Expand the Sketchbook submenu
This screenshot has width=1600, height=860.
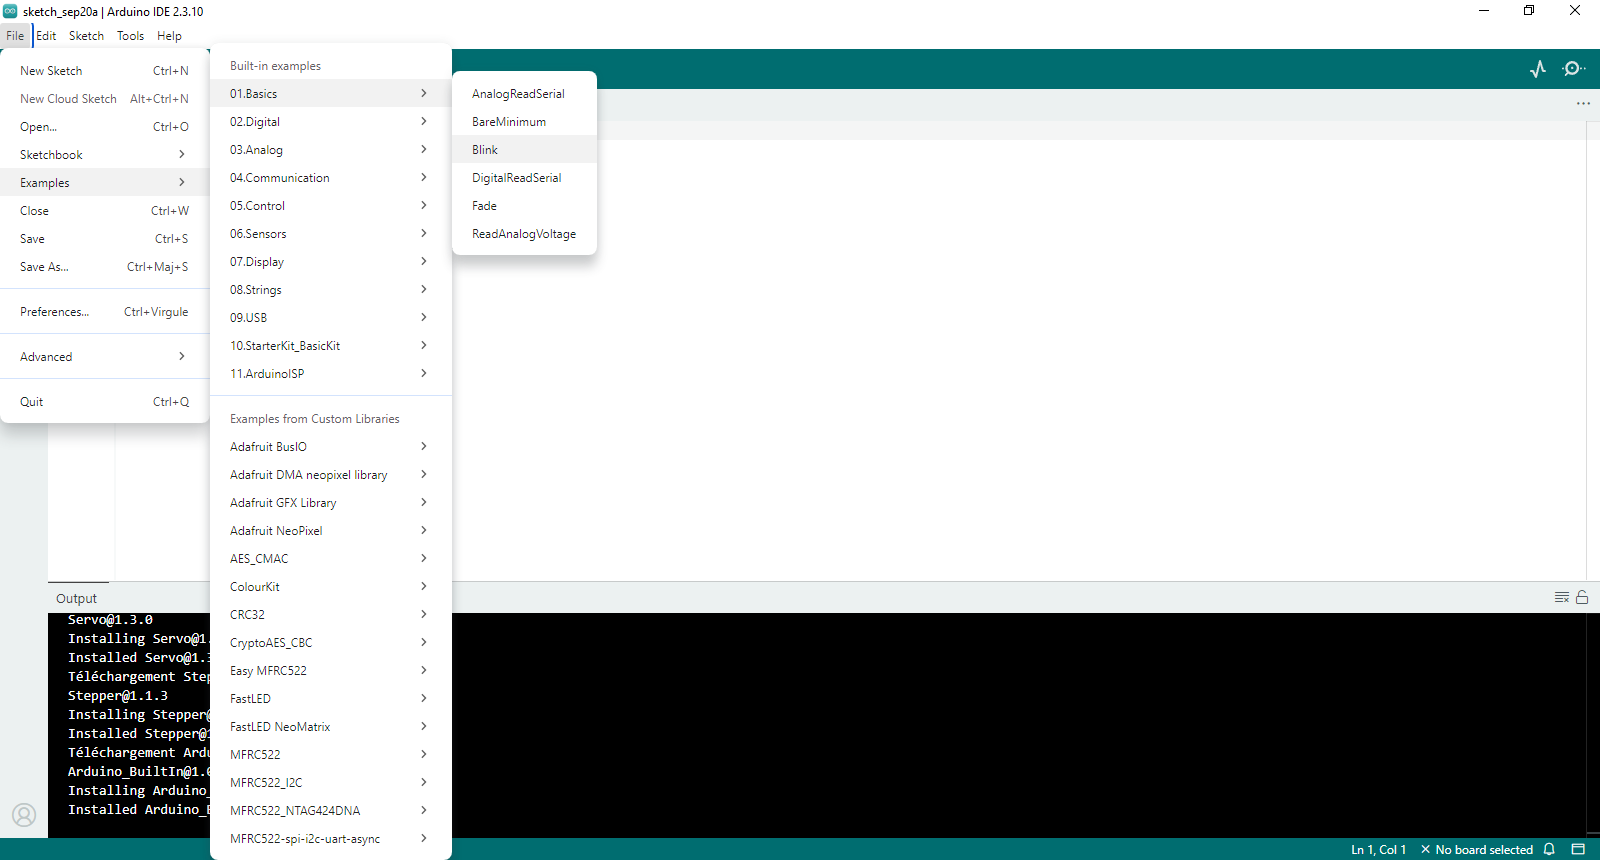[104, 155]
